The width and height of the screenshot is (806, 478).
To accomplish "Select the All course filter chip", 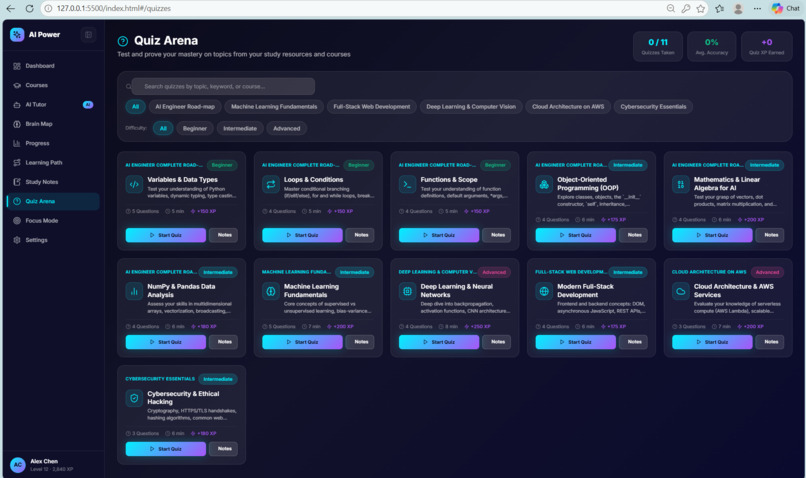I will coord(135,107).
